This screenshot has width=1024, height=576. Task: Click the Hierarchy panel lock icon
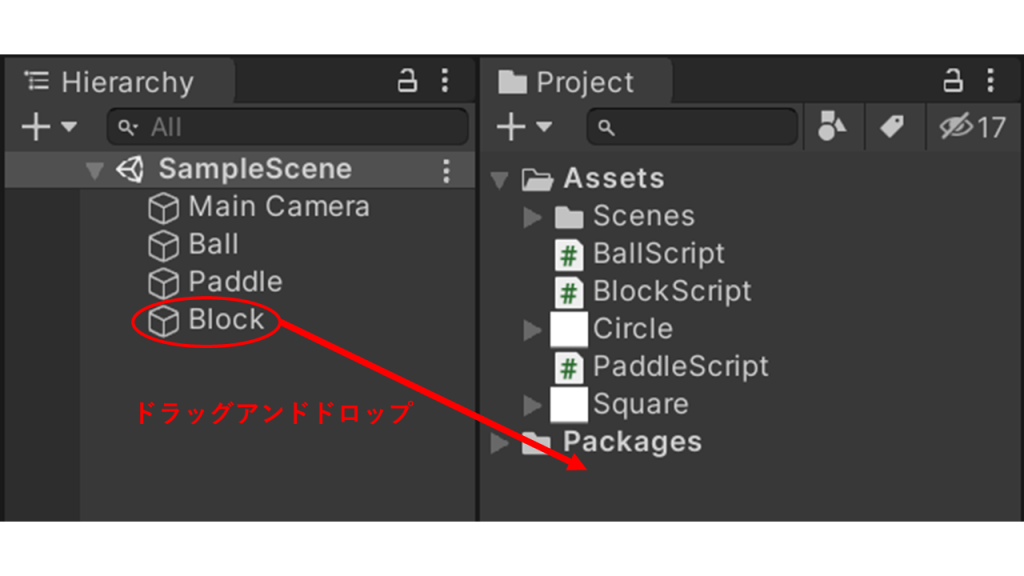[x=407, y=82]
